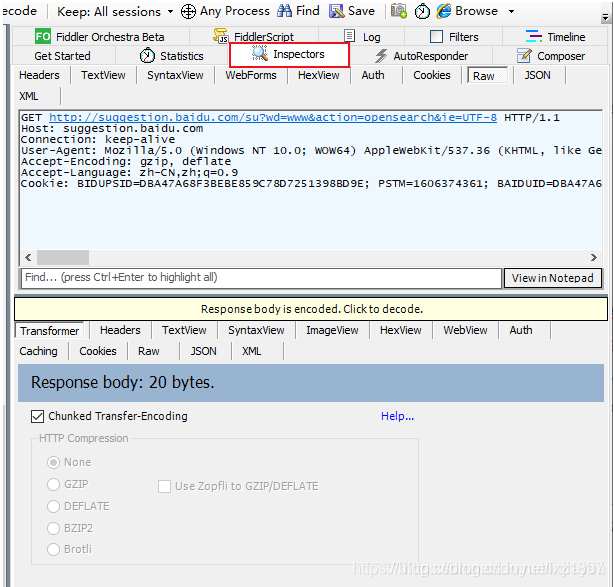Select response JSON tab
Screen dimensions: 614x587
click(203, 351)
